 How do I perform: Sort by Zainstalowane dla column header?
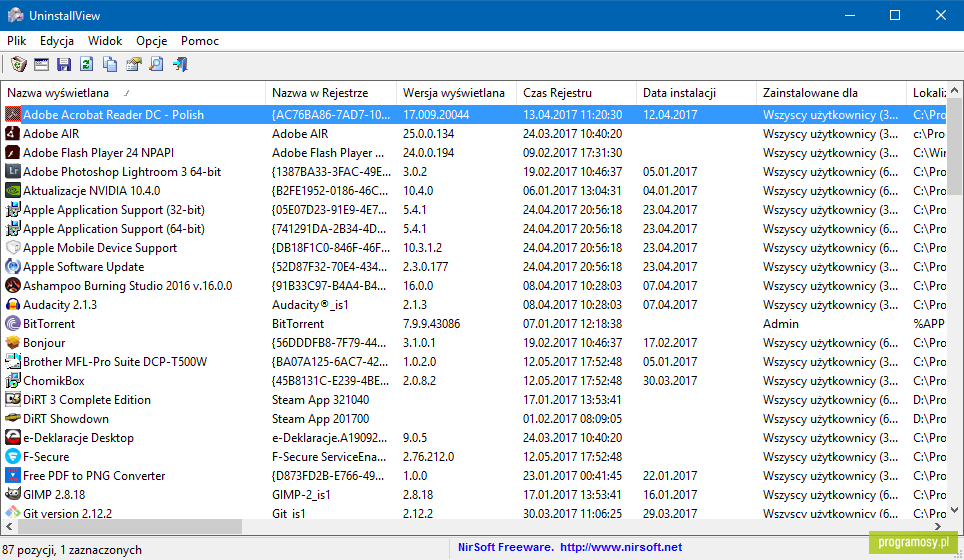click(x=831, y=93)
